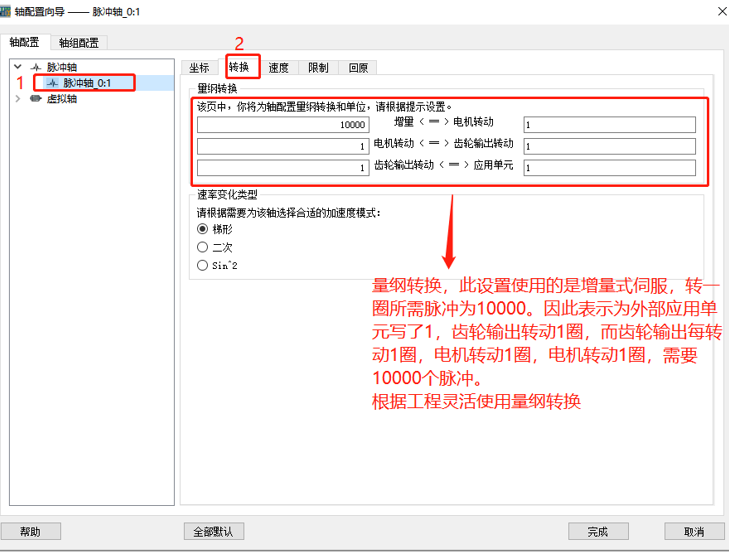Click the 电机转动 field right of 增量
Image resolution: width=729 pixels, height=552 pixels.
610,125
